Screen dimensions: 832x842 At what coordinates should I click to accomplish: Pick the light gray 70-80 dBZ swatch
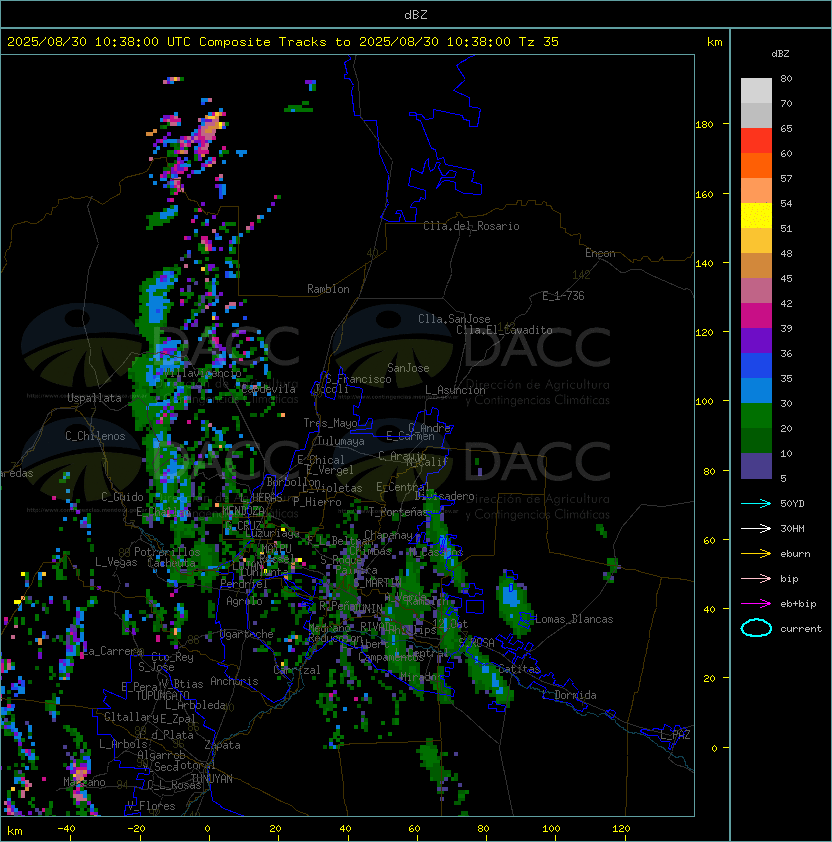coord(756,90)
